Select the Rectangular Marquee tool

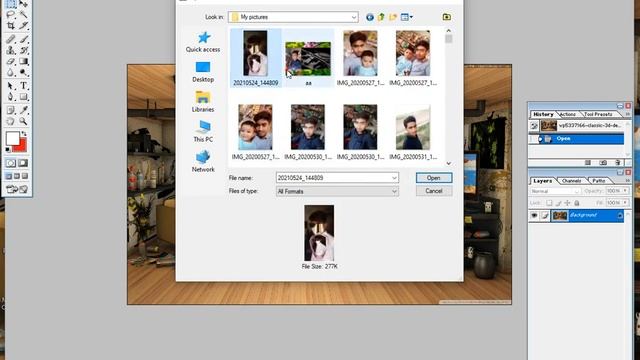click(11, 4)
